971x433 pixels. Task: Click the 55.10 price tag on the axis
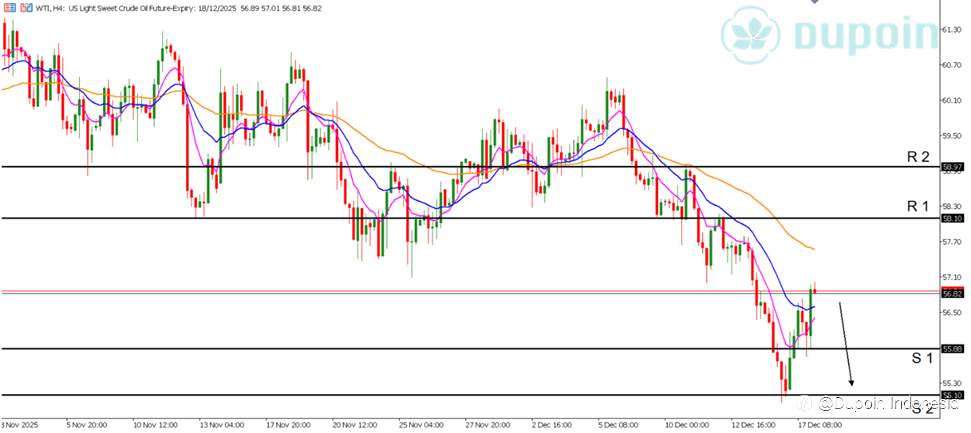tap(951, 395)
